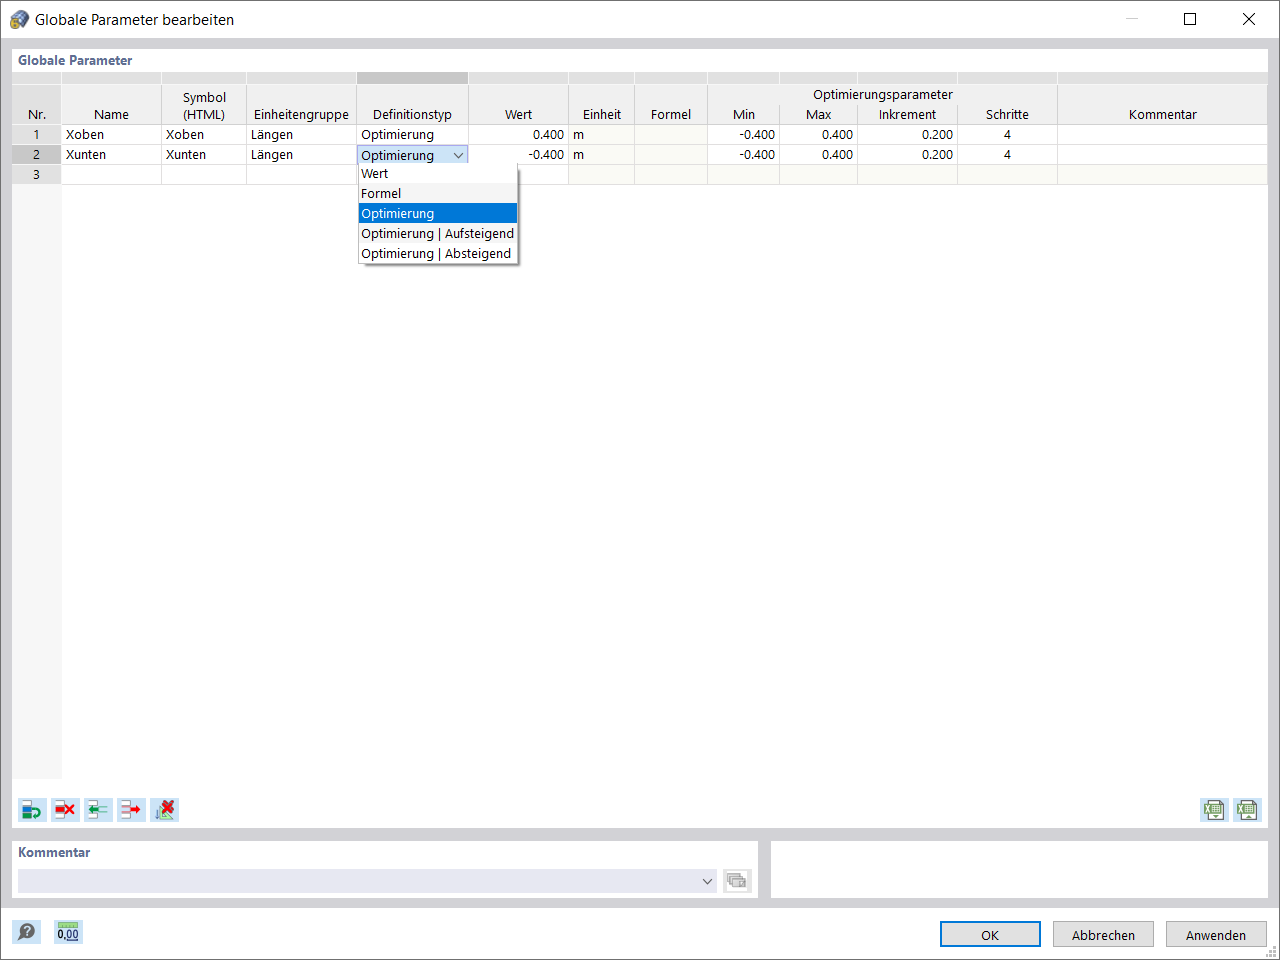
Task: Select row number 2 header
Action: [x=37, y=155]
